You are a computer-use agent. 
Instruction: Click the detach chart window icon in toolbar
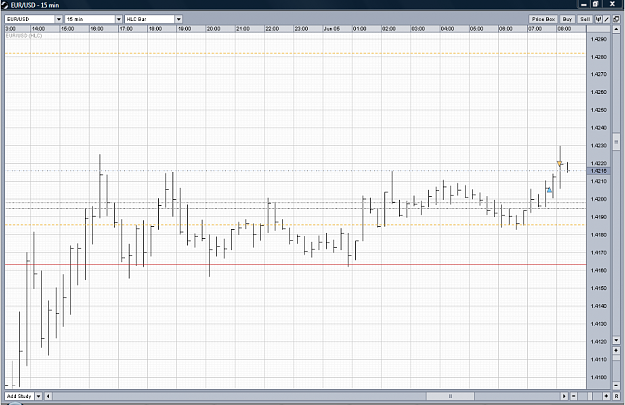tap(616, 19)
